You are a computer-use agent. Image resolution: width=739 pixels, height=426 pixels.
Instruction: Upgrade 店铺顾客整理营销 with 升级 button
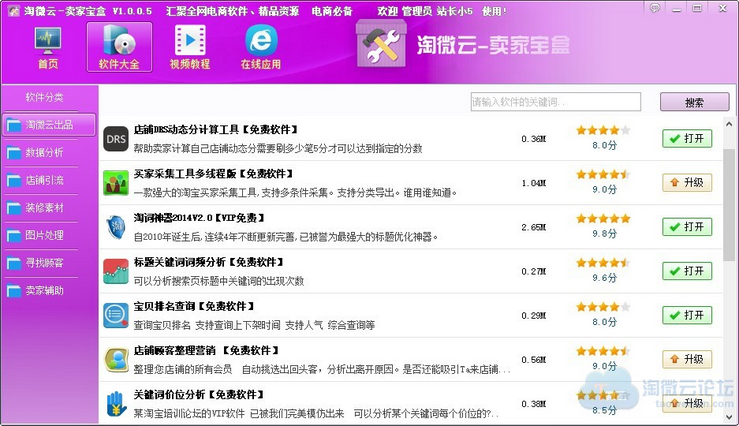[x=687, y=359]
